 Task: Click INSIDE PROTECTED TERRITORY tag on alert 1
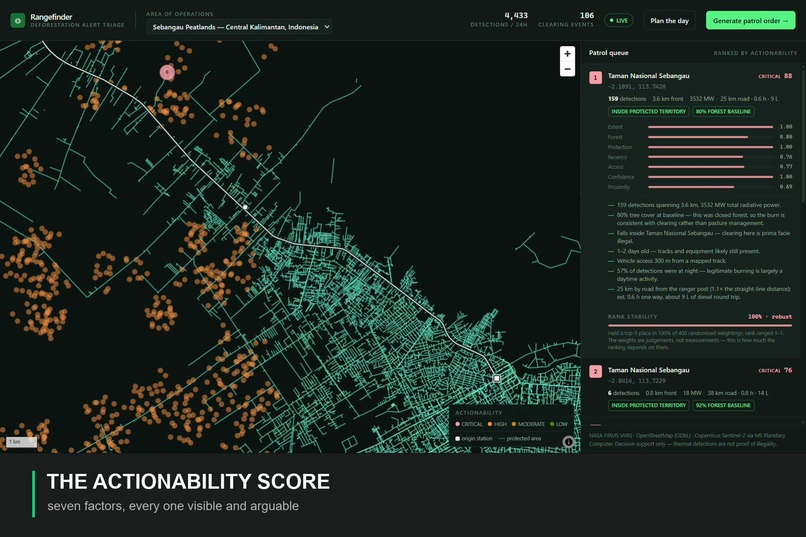pyautogui.click(x=649, y=112)
